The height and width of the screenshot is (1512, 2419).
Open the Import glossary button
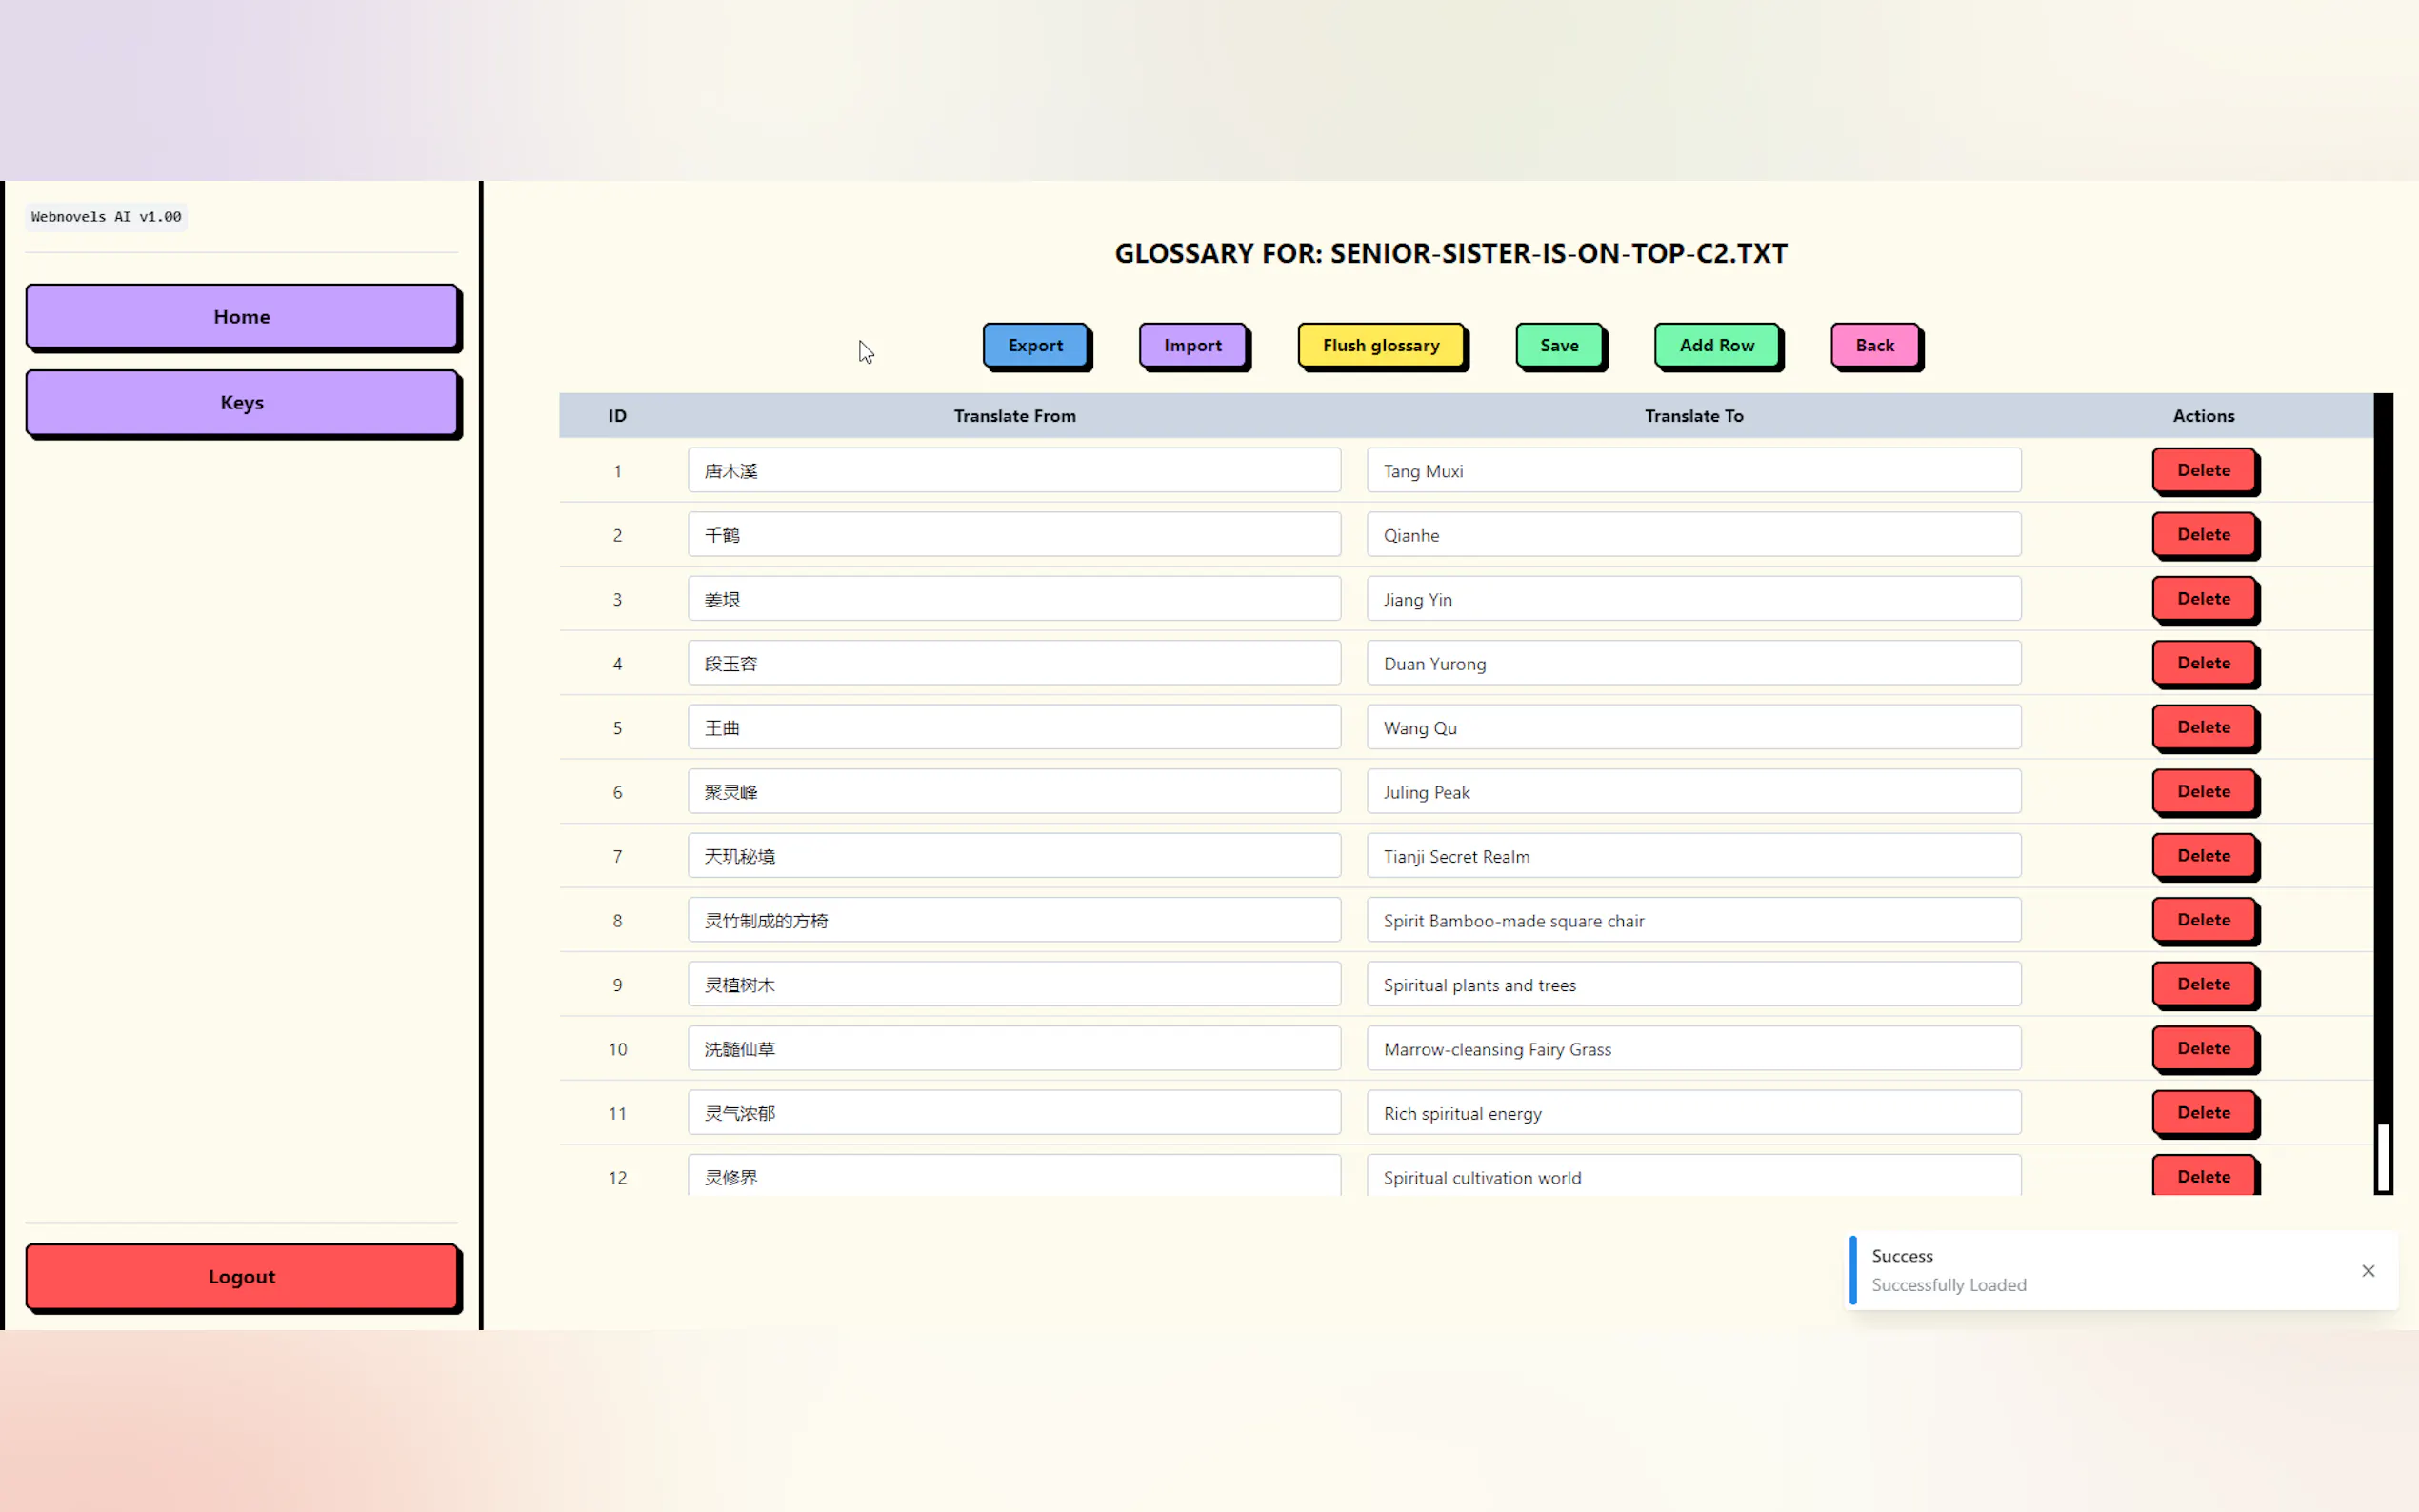1191,345
